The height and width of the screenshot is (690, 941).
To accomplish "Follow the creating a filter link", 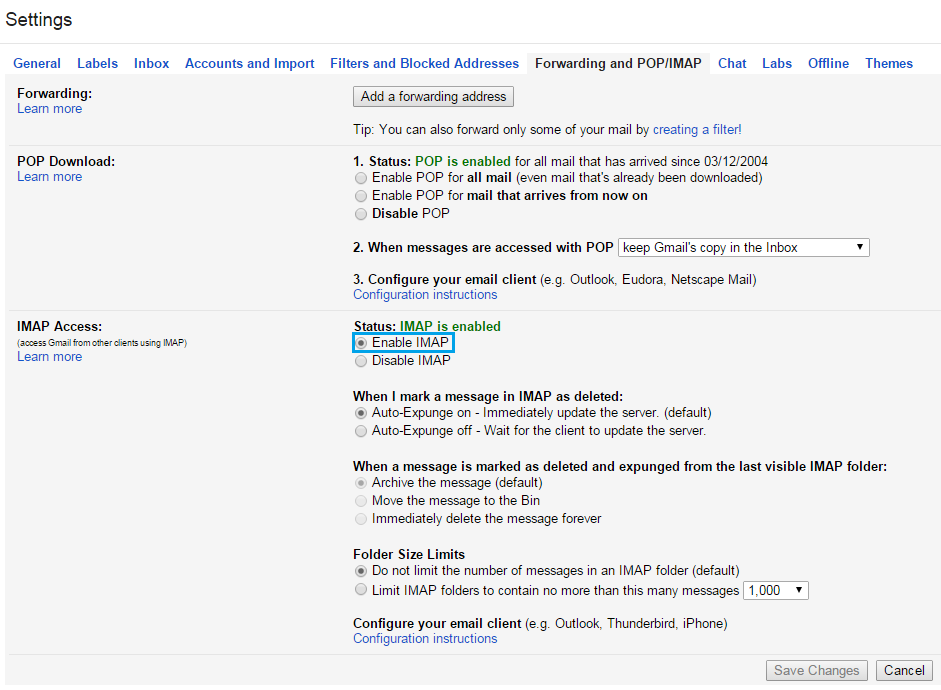I will 697,129.
